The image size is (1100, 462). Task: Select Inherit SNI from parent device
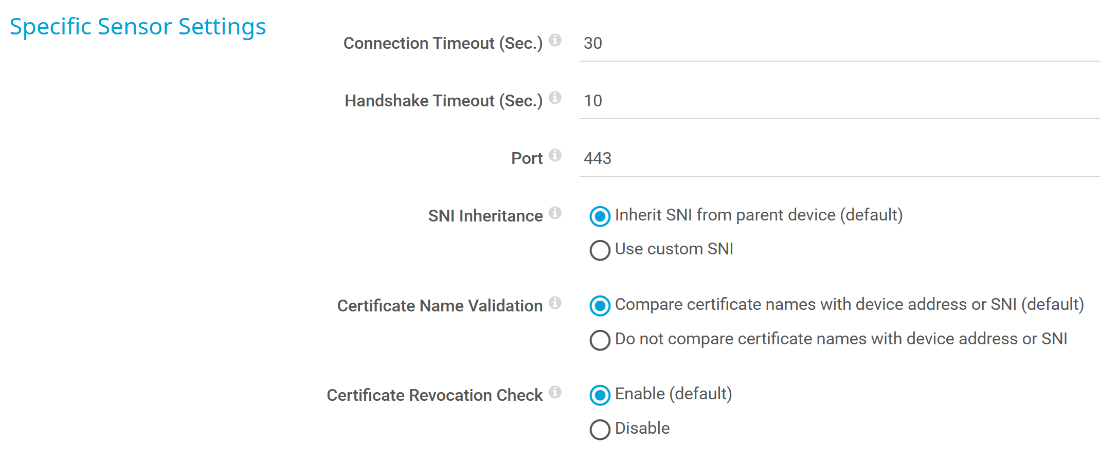(600, 216)
